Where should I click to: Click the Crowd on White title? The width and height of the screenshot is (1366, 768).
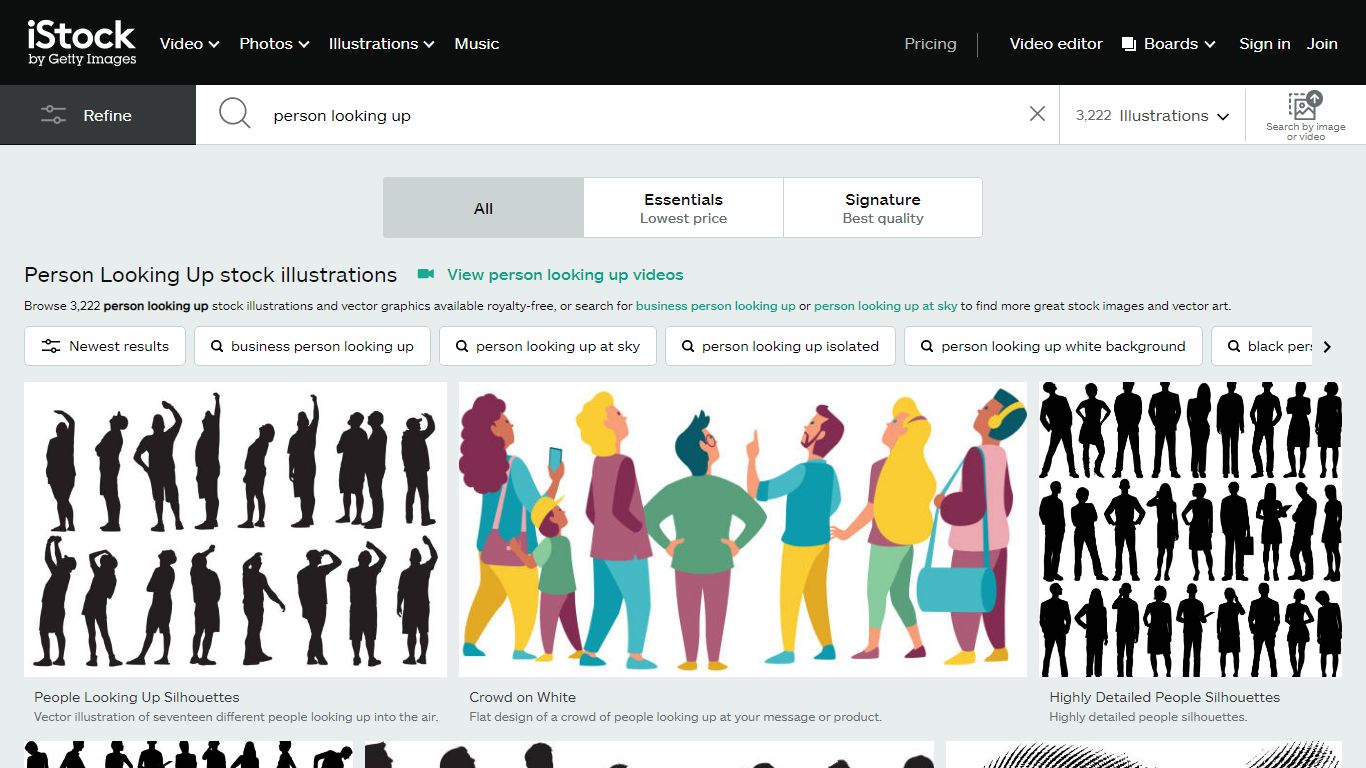point(522,697)
